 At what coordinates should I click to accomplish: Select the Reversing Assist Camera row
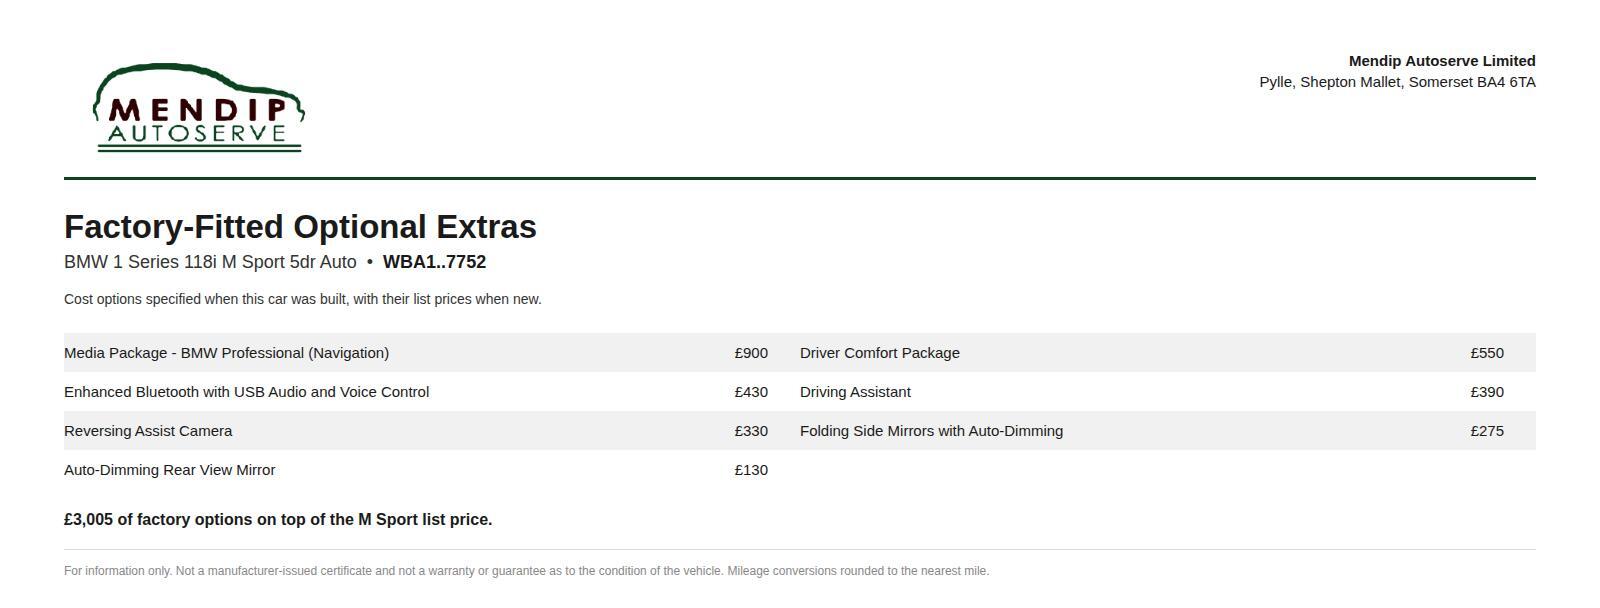416,431
